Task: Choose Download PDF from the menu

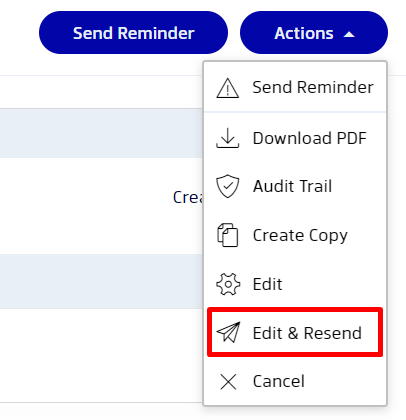Action: coord(295,138)
